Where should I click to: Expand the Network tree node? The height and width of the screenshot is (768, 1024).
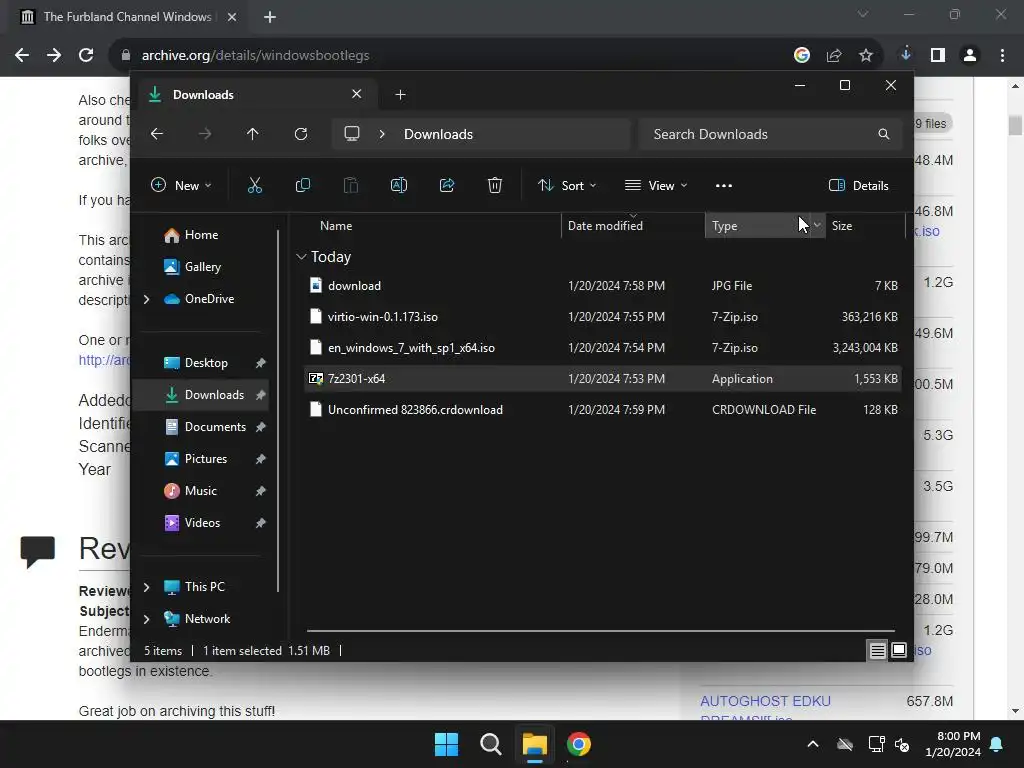pos(146,619)
